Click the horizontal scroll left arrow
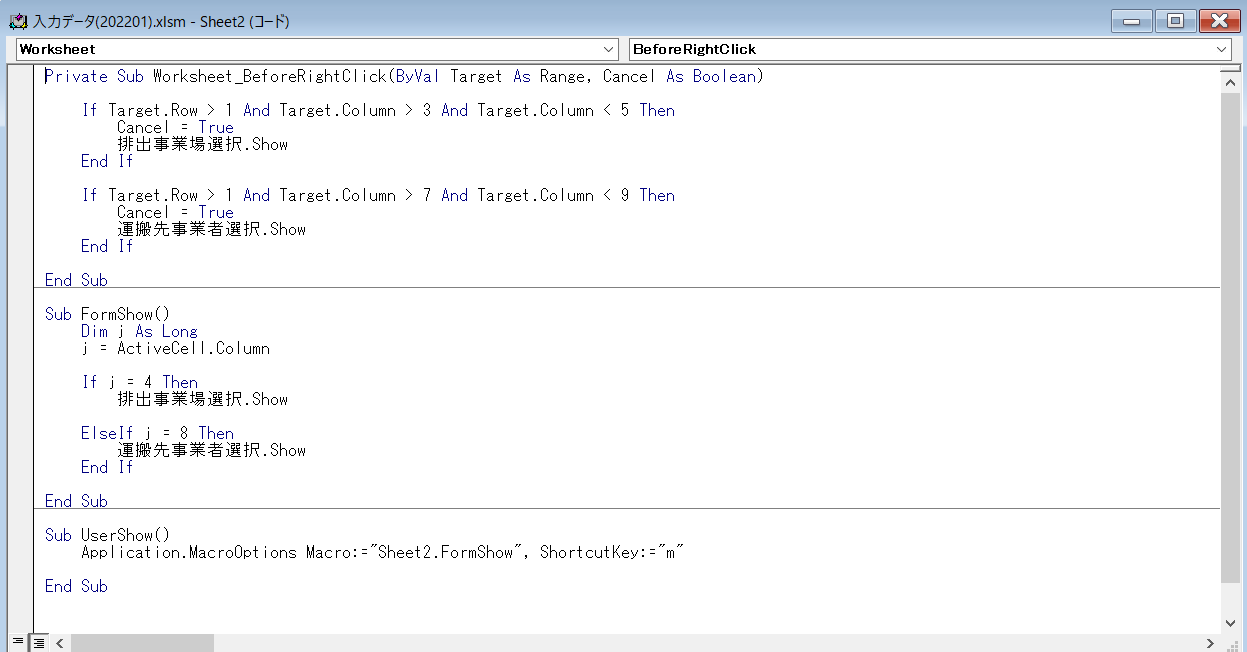Screen dimensions: 1247x652 pyautogui.click(x=60, y=643)
